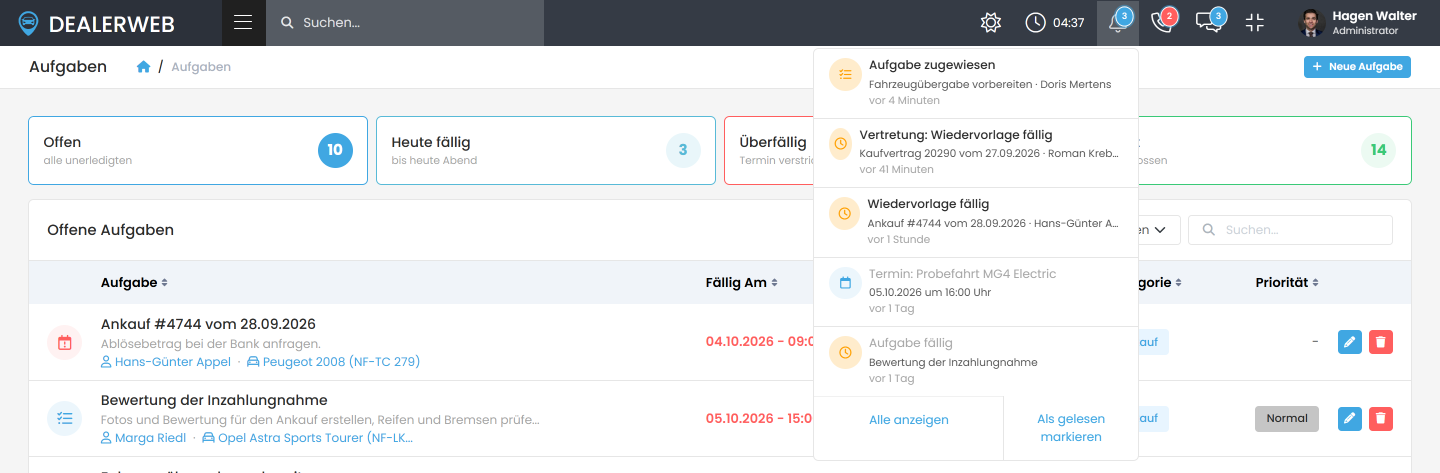
Task: Open notification Termin: Probefahrt MG4 Electric
Action: (976, 291)
